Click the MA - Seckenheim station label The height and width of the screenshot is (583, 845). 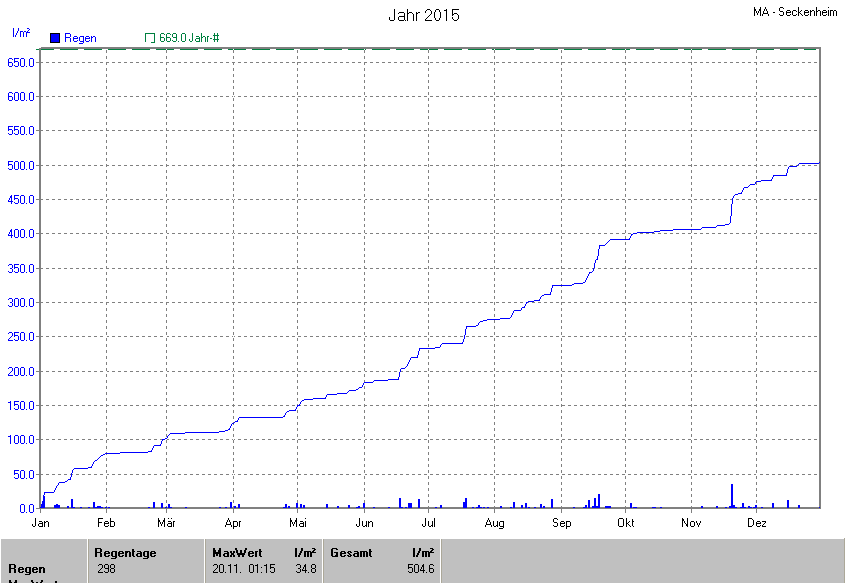point(795,12)
